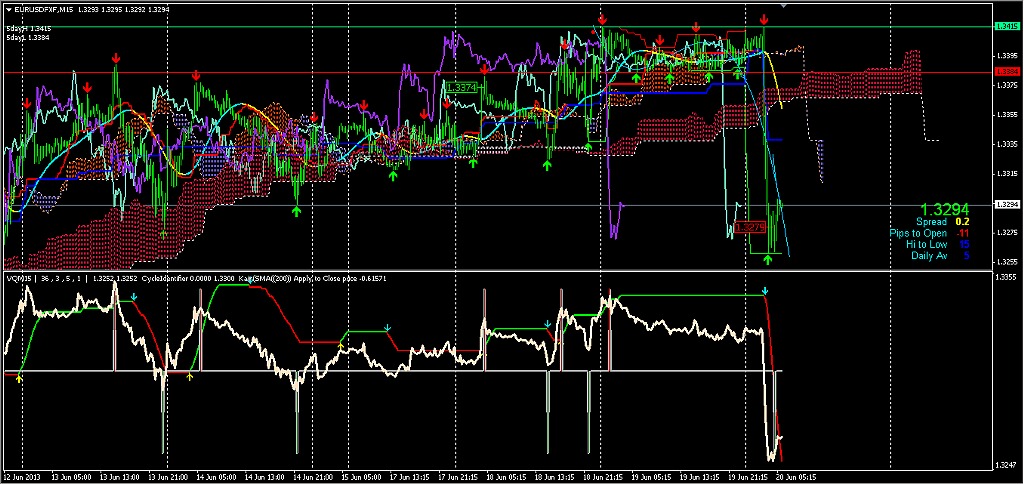
Task: Click the 13 Jun 13:00 time label
Action: point(120,477)
